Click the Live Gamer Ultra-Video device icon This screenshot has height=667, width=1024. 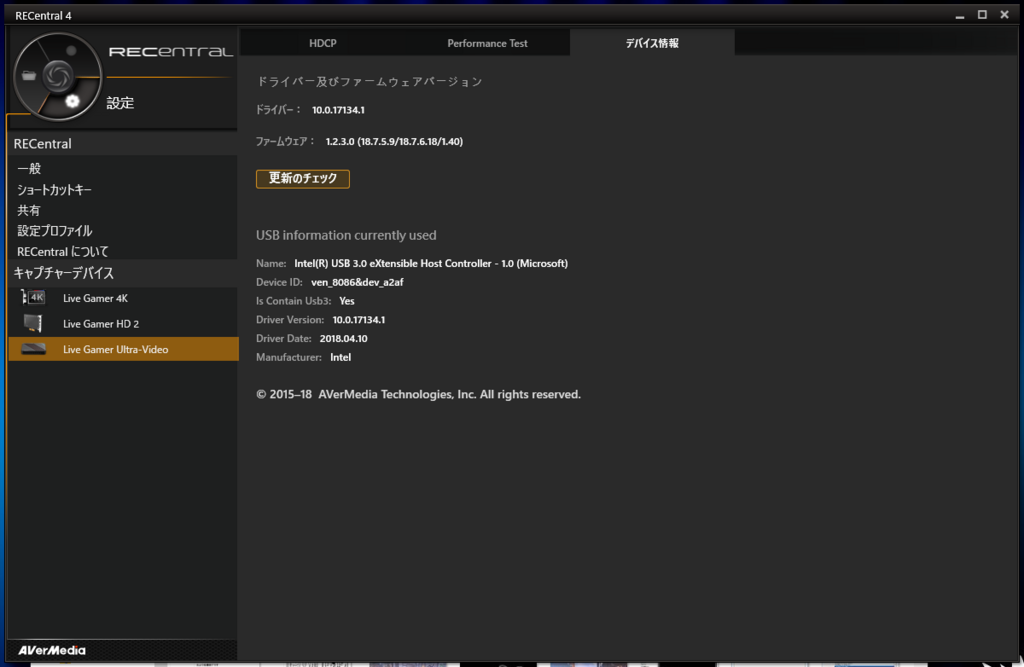pos(33,349)
